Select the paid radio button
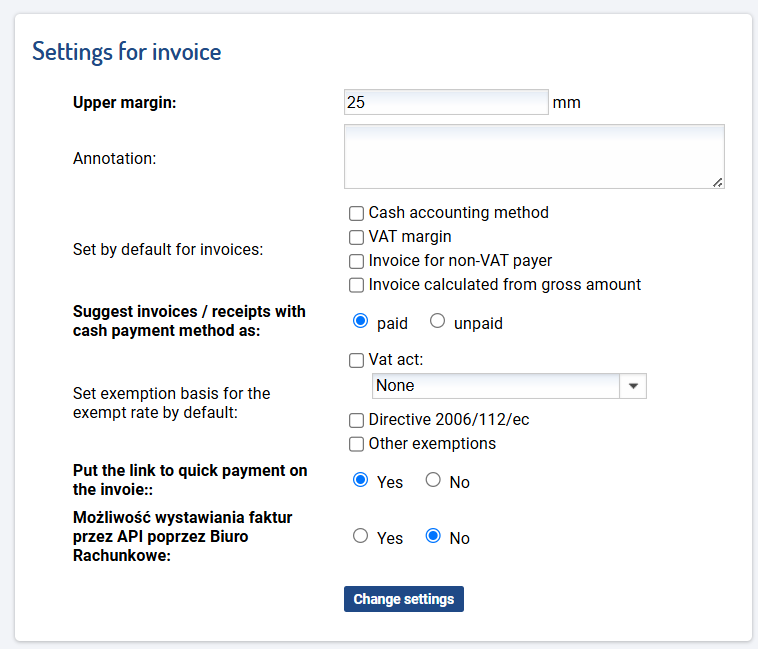 pyautogui.click(x=360, y=321)
